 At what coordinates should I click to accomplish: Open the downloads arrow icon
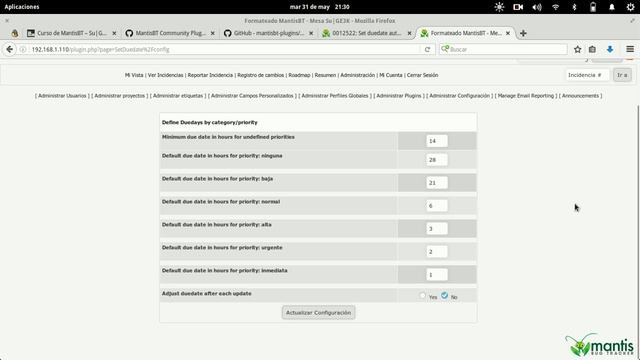[x=610, y=49]
